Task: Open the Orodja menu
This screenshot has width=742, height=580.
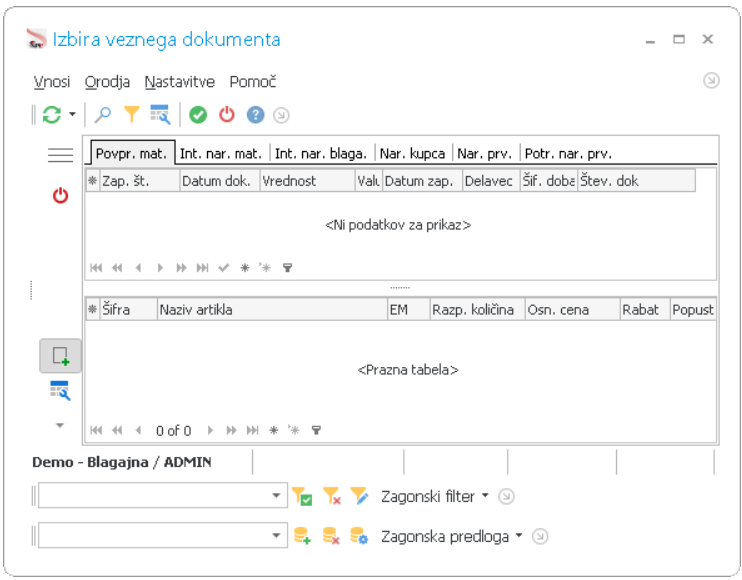Action: pos(107,82)
